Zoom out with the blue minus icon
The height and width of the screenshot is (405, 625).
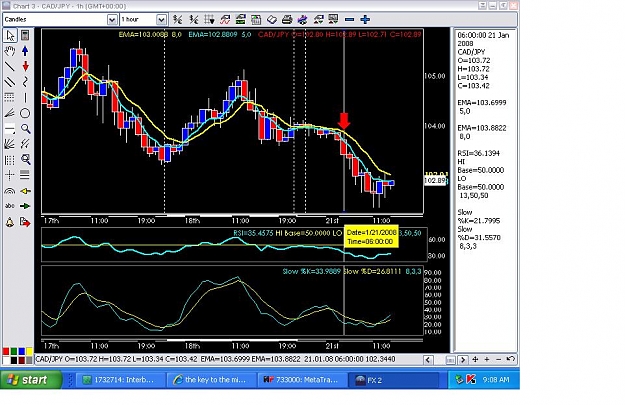350,19
